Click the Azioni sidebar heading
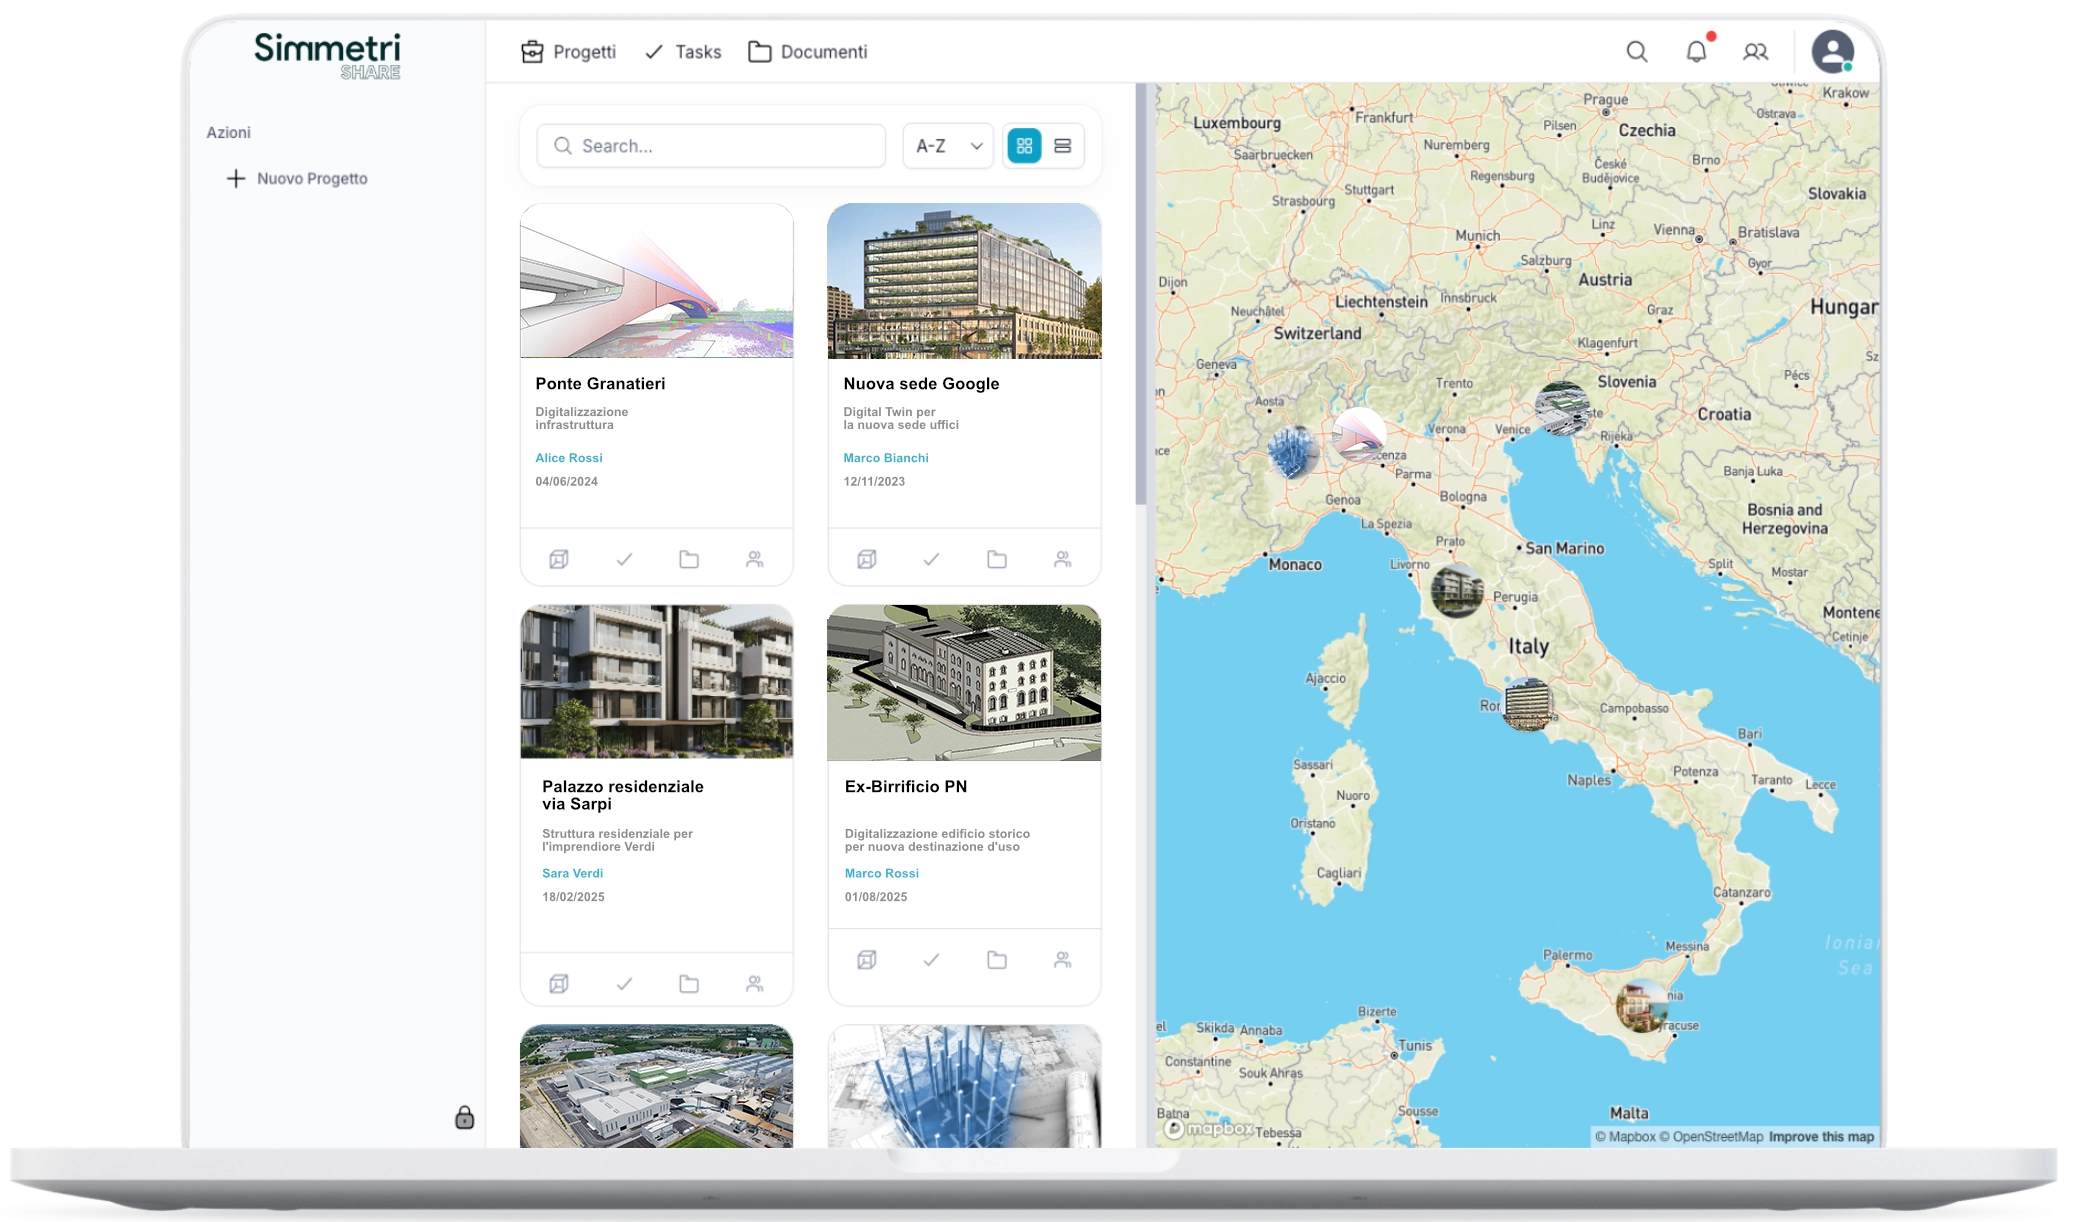Viewport: 2083px width, 1222px height. tap(228, 133)
